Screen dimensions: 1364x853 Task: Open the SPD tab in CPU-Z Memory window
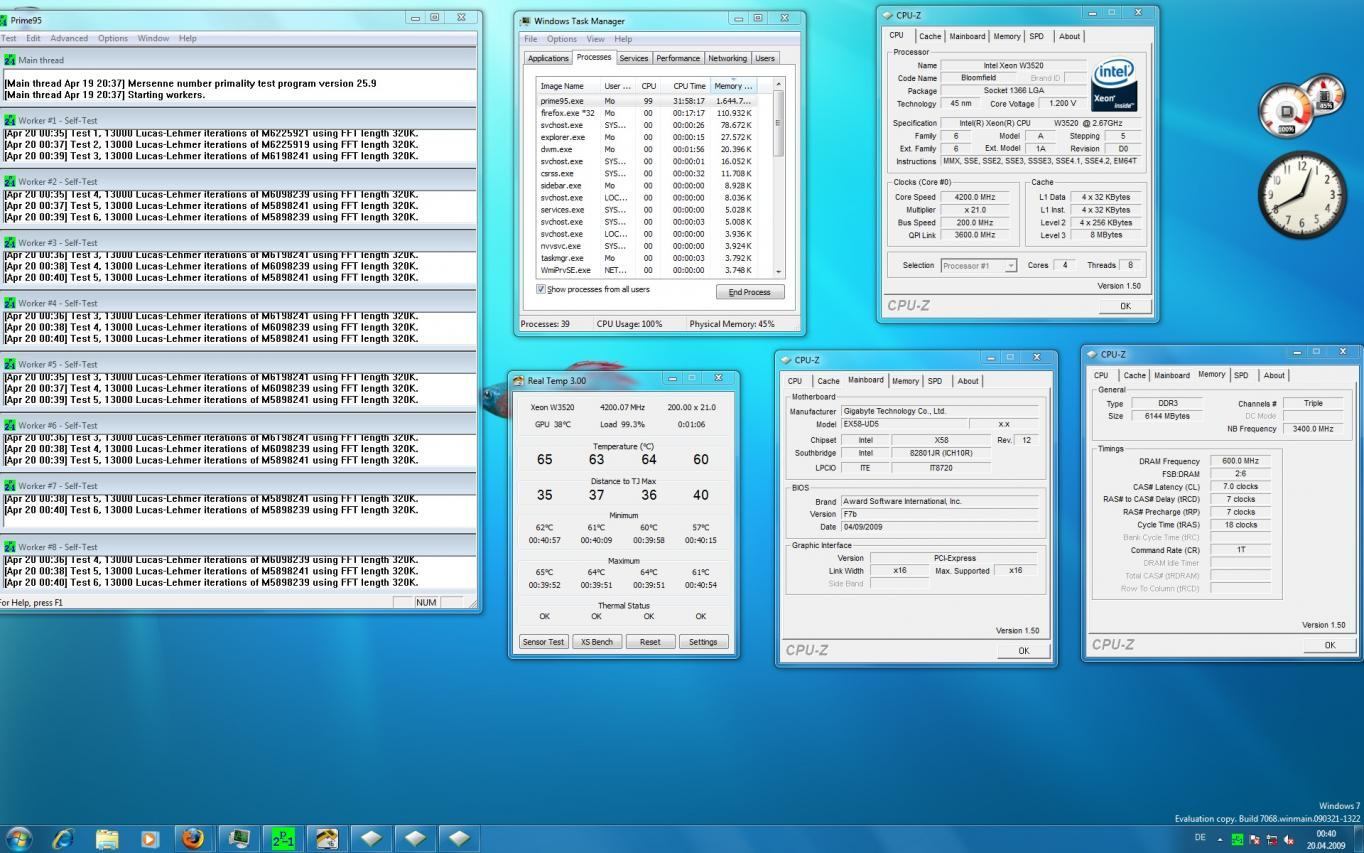click(1240, 376)
